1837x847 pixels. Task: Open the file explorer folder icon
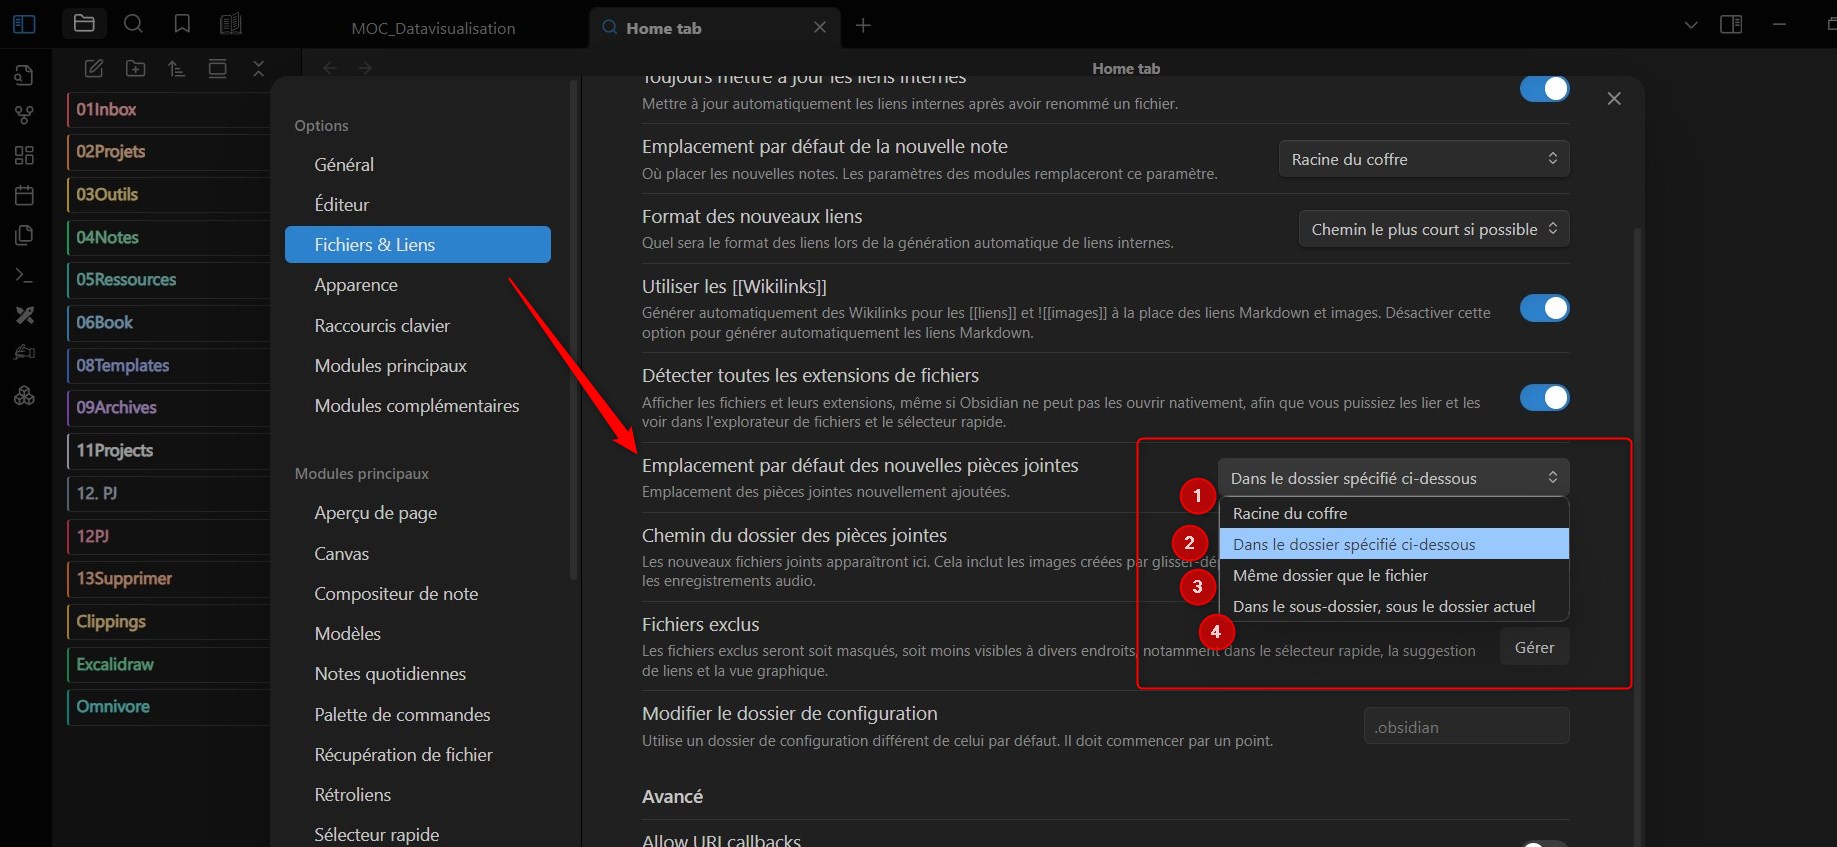click(x=85, y=24)
